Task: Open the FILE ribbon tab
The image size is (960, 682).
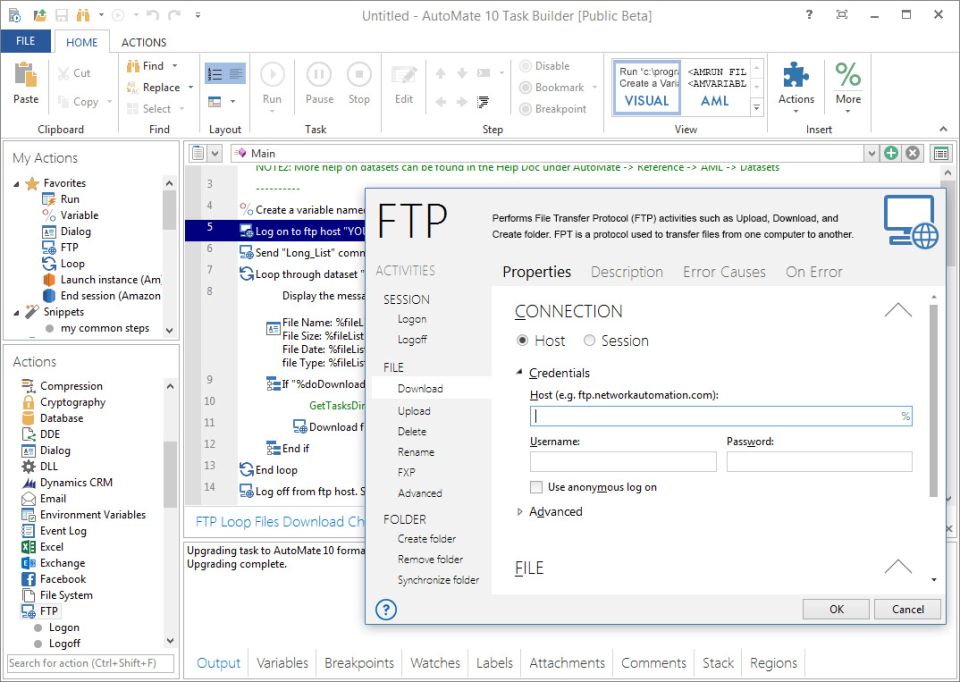Action: coord(25,41)
